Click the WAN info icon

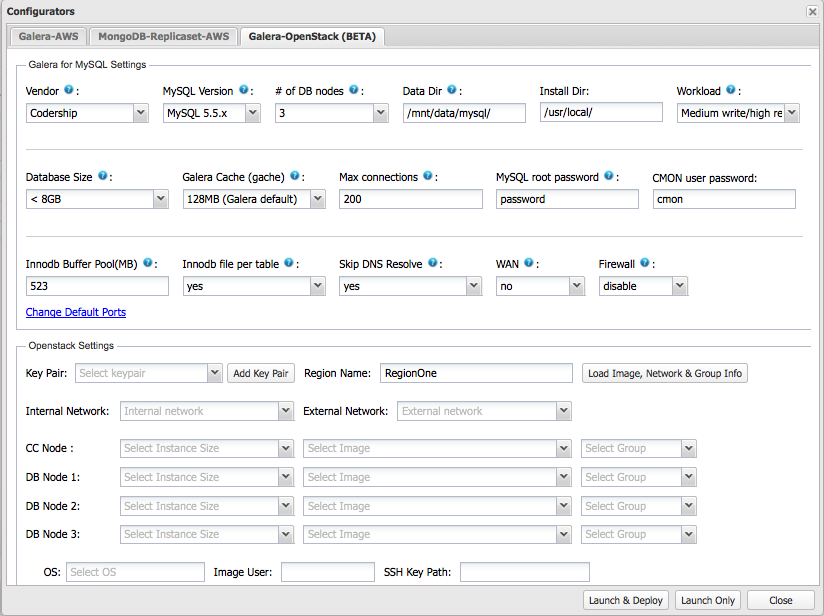(527, 264)
